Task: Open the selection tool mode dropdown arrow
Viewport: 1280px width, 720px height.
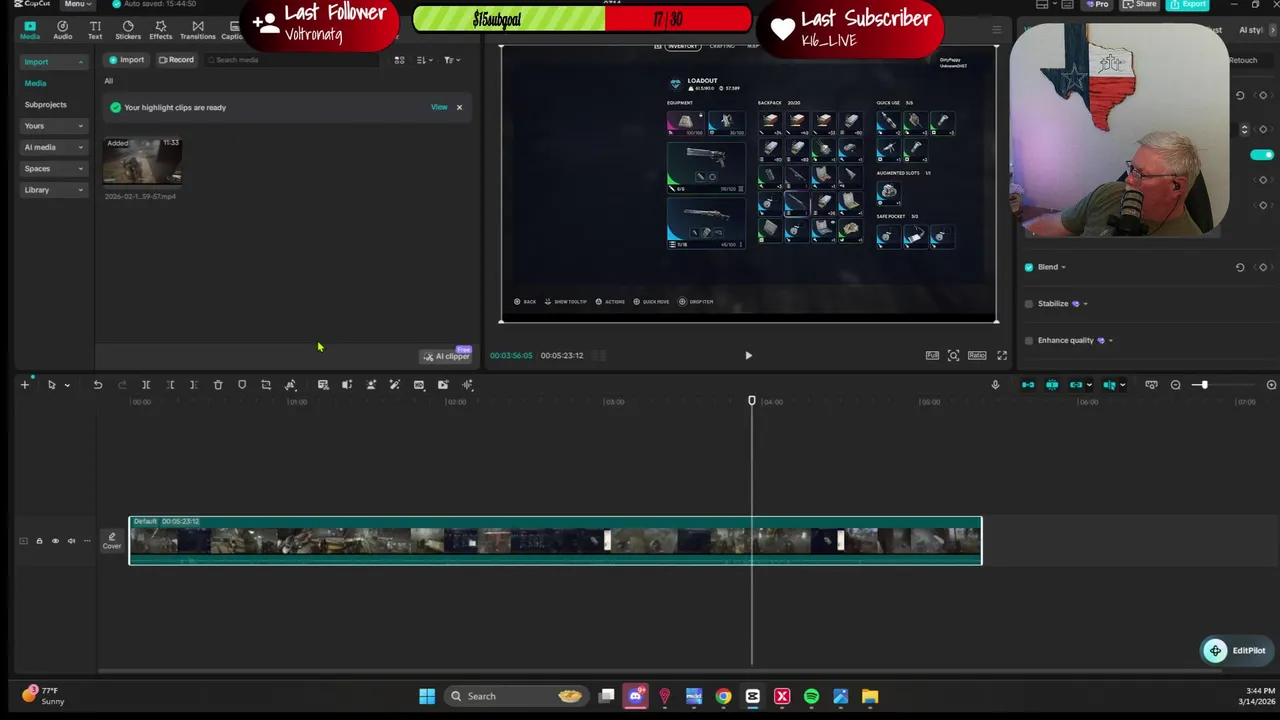Action: click(67, 385)
